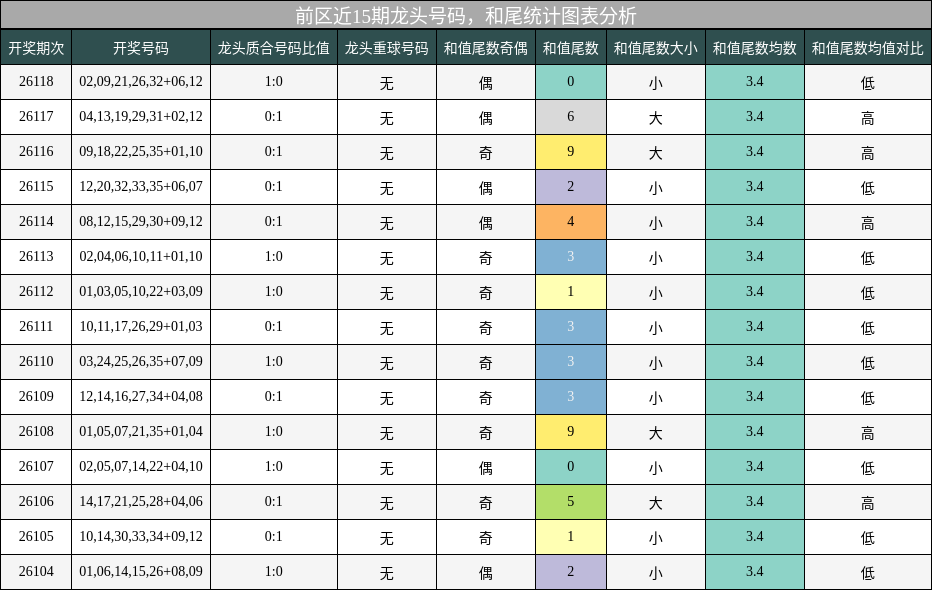Select issue number 26117
This screenshot has height=590, width=932.
[x=36, y=116]
